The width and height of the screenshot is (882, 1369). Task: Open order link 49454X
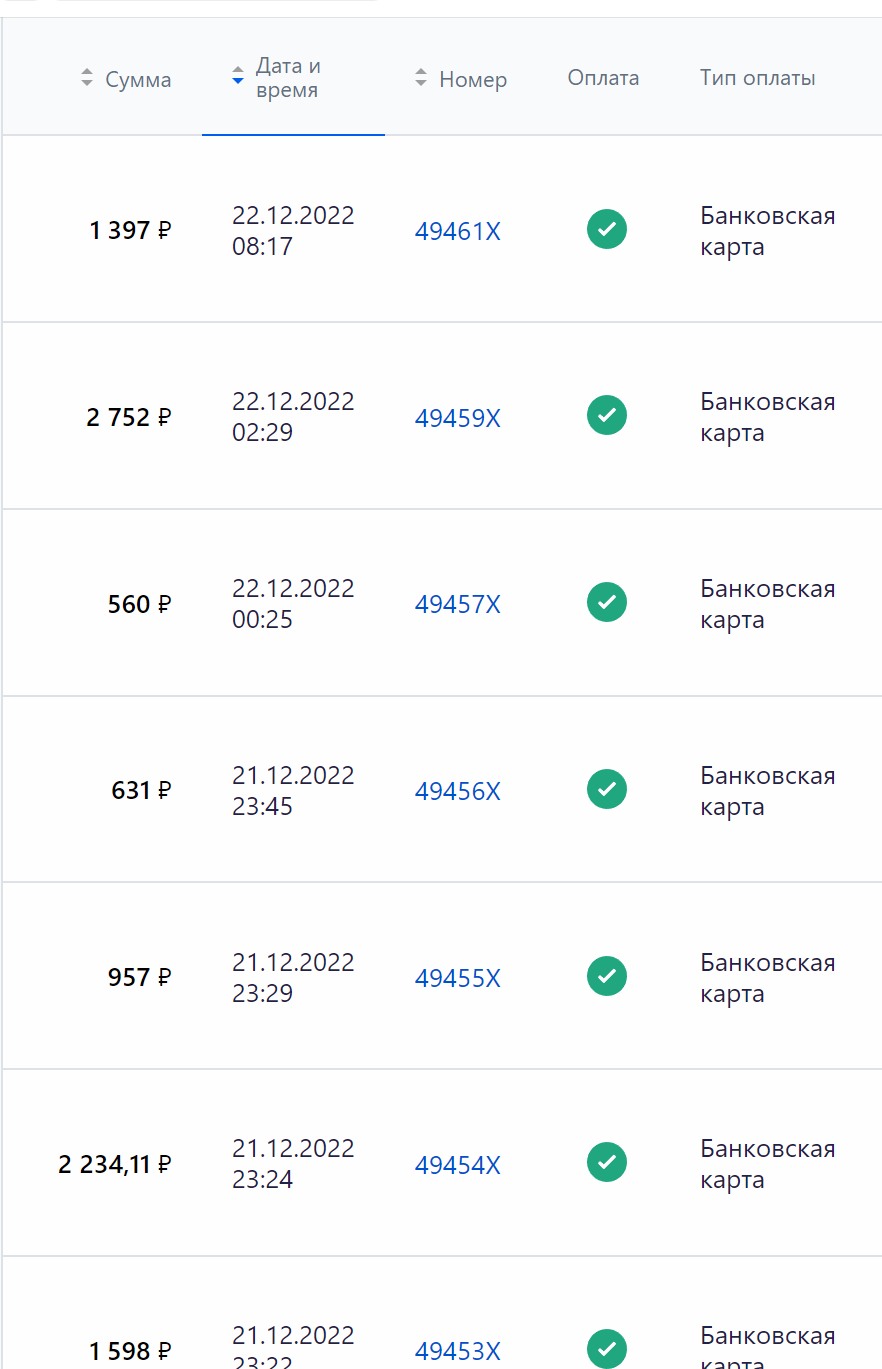tap(458, 1165)
